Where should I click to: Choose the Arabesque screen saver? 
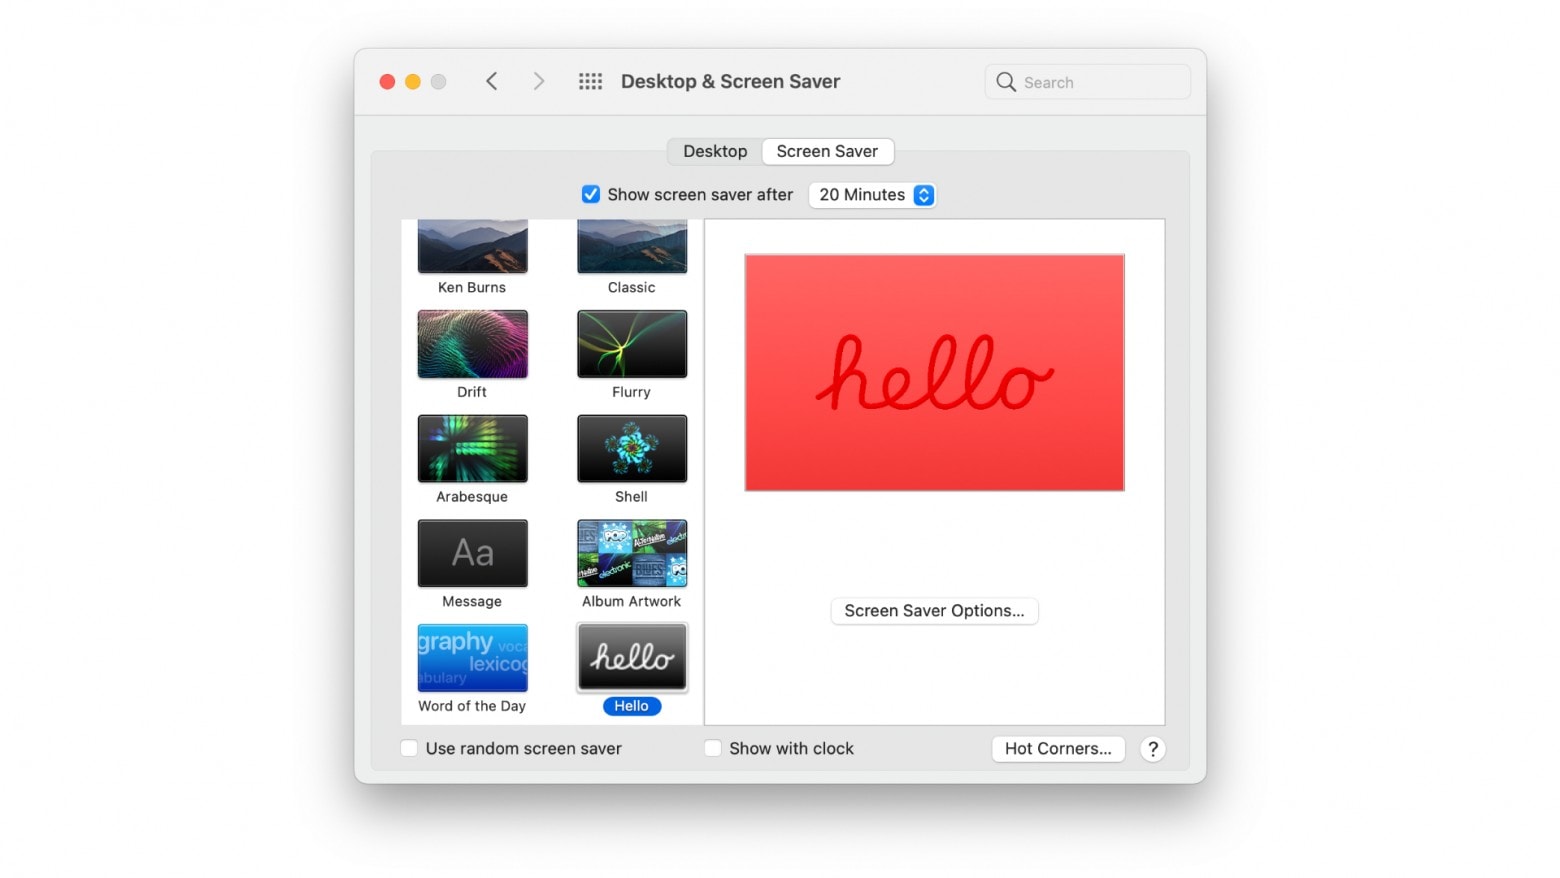(472, 448)
